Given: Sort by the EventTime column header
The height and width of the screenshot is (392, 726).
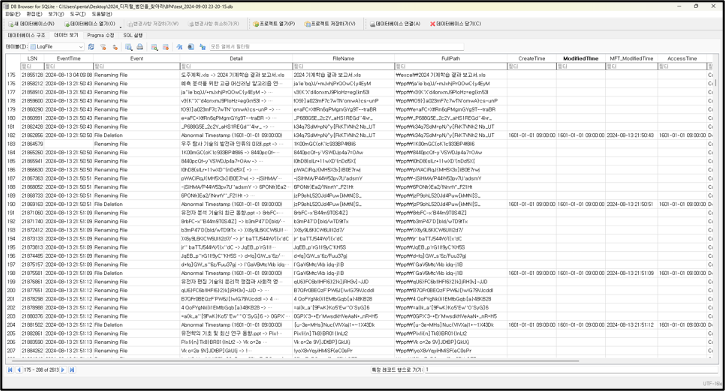Looking at the screenshot, I should 69,59.
